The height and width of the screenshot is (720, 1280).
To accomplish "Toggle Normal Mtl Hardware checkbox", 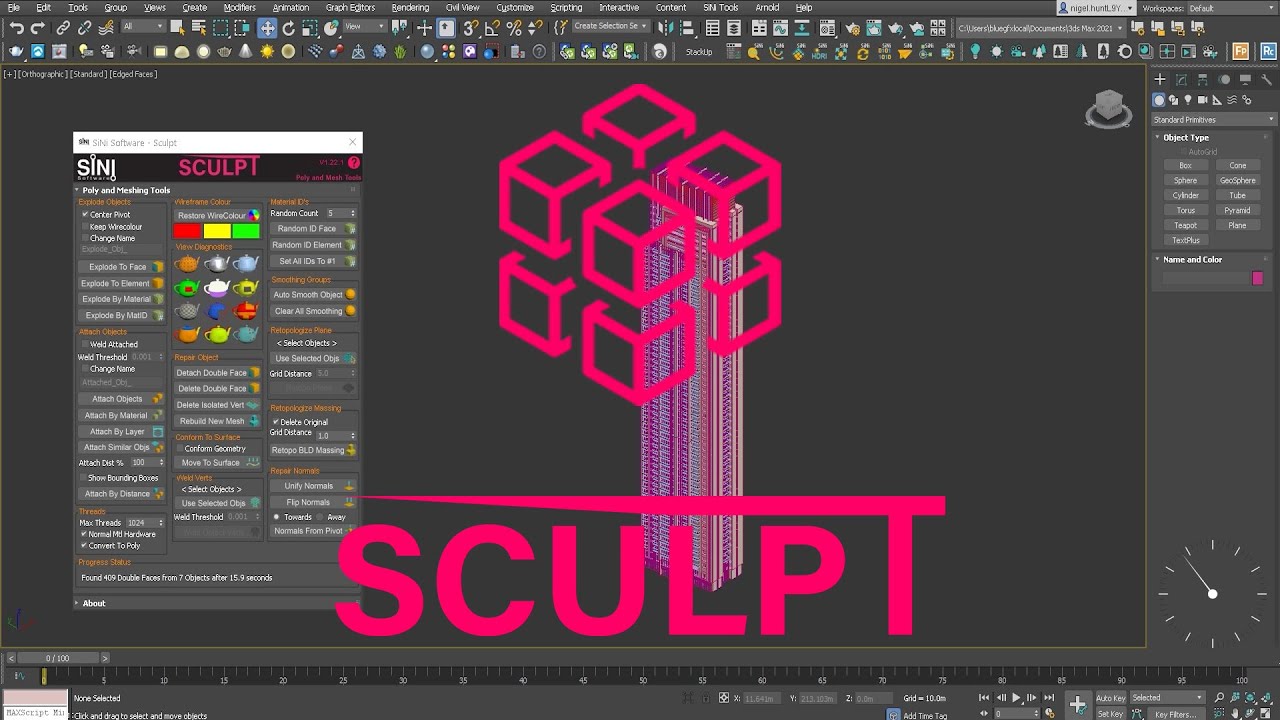I will [83, 534].
